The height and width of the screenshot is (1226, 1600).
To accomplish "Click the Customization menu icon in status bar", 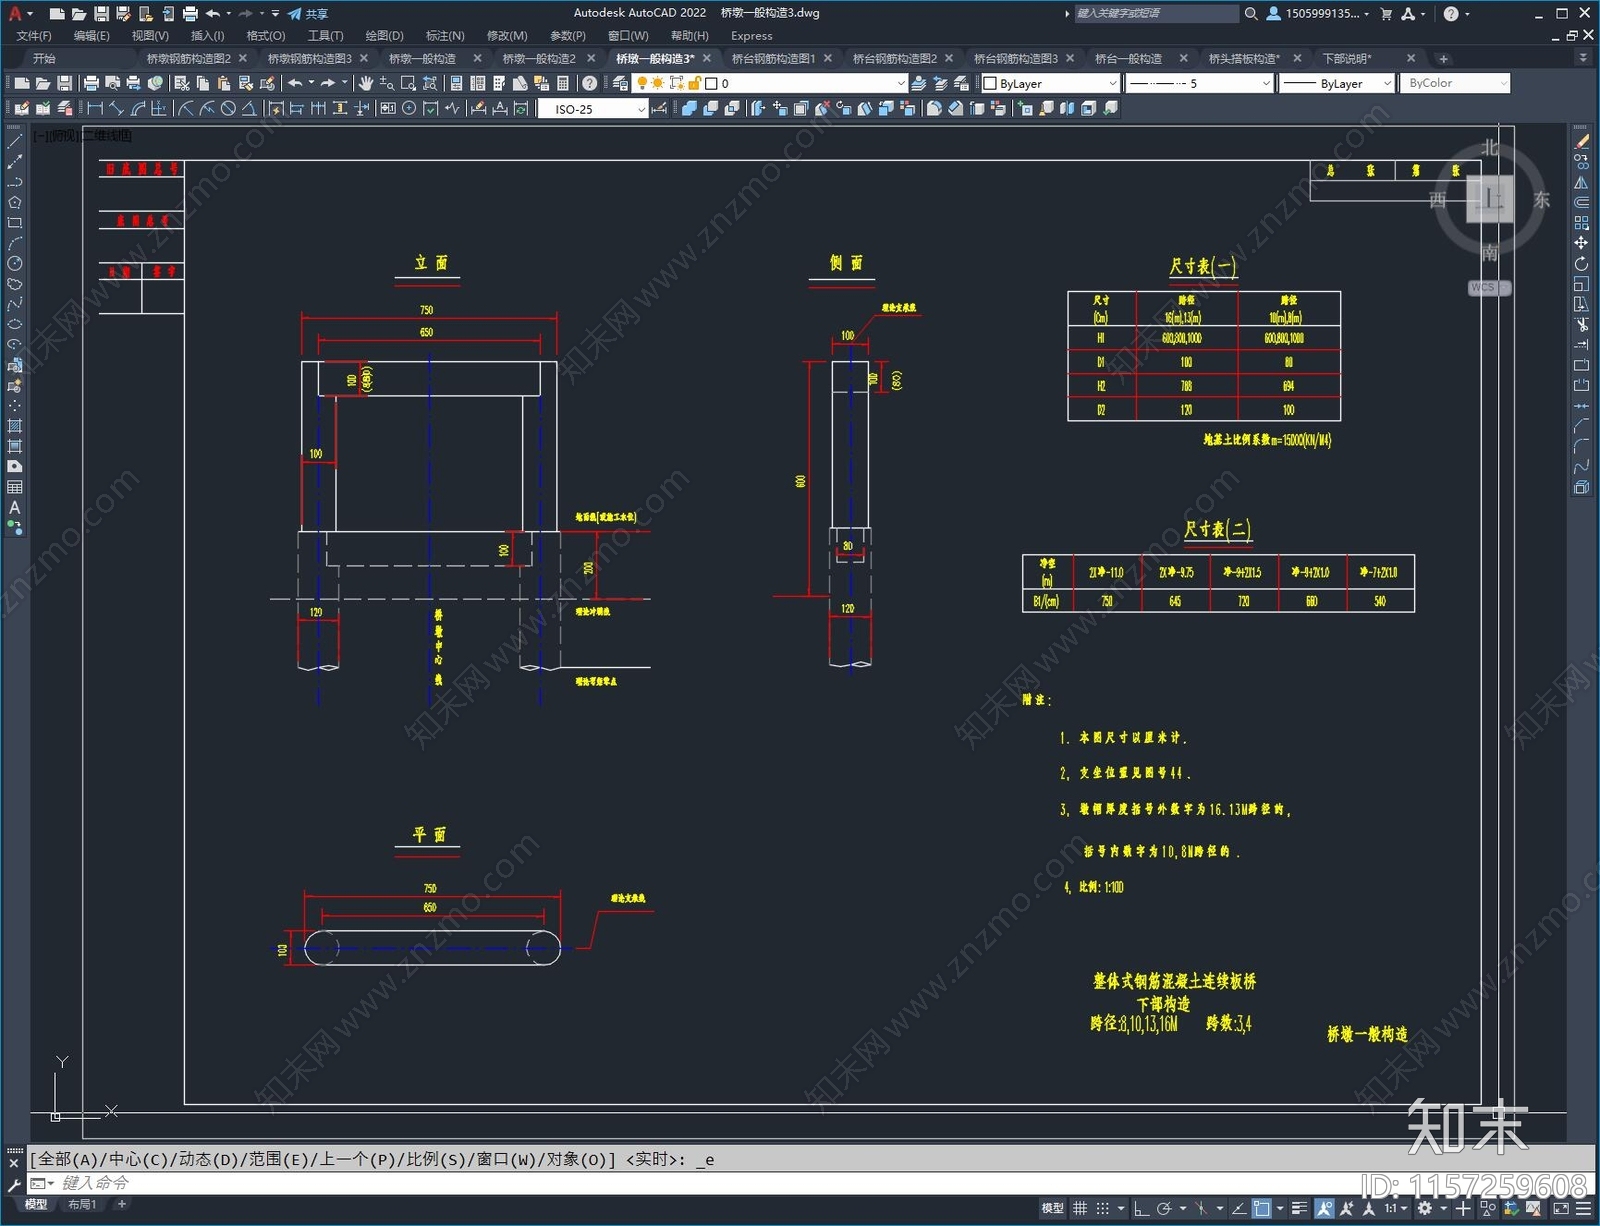I will 1583,1209.
